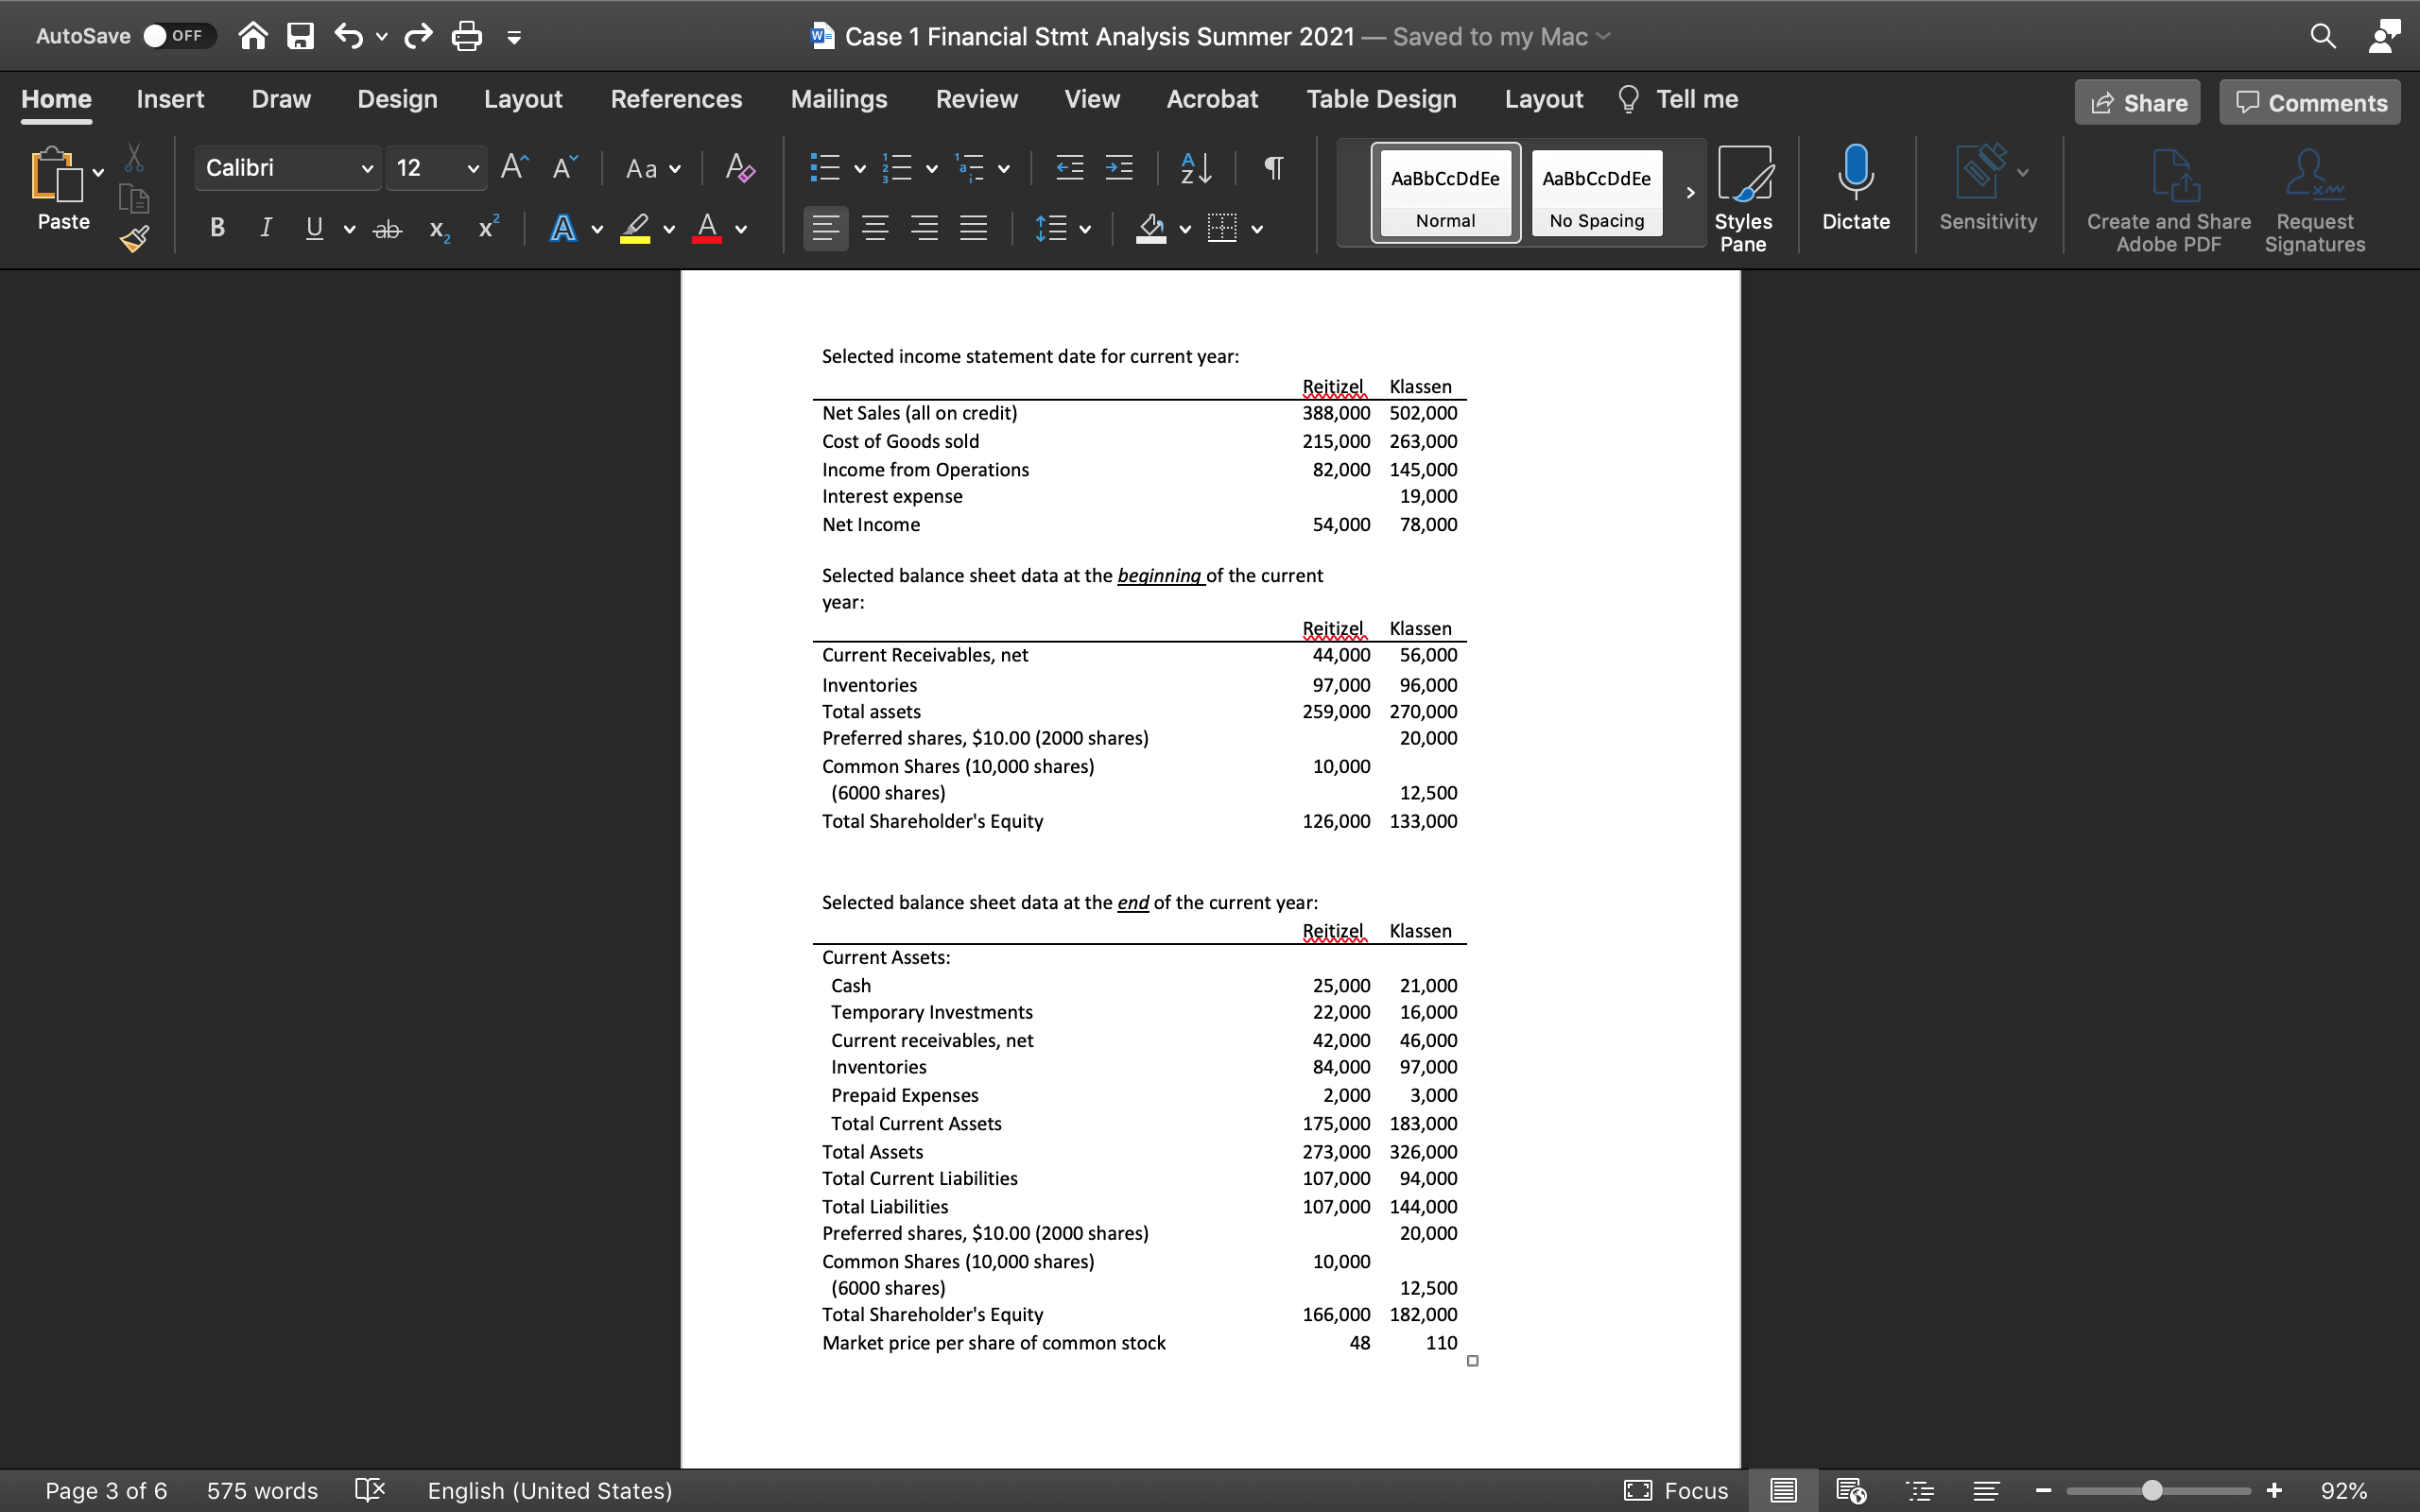Open the Table Design tab
Viewport: 2420px width, 1512px height.
tap(1380, 99)
